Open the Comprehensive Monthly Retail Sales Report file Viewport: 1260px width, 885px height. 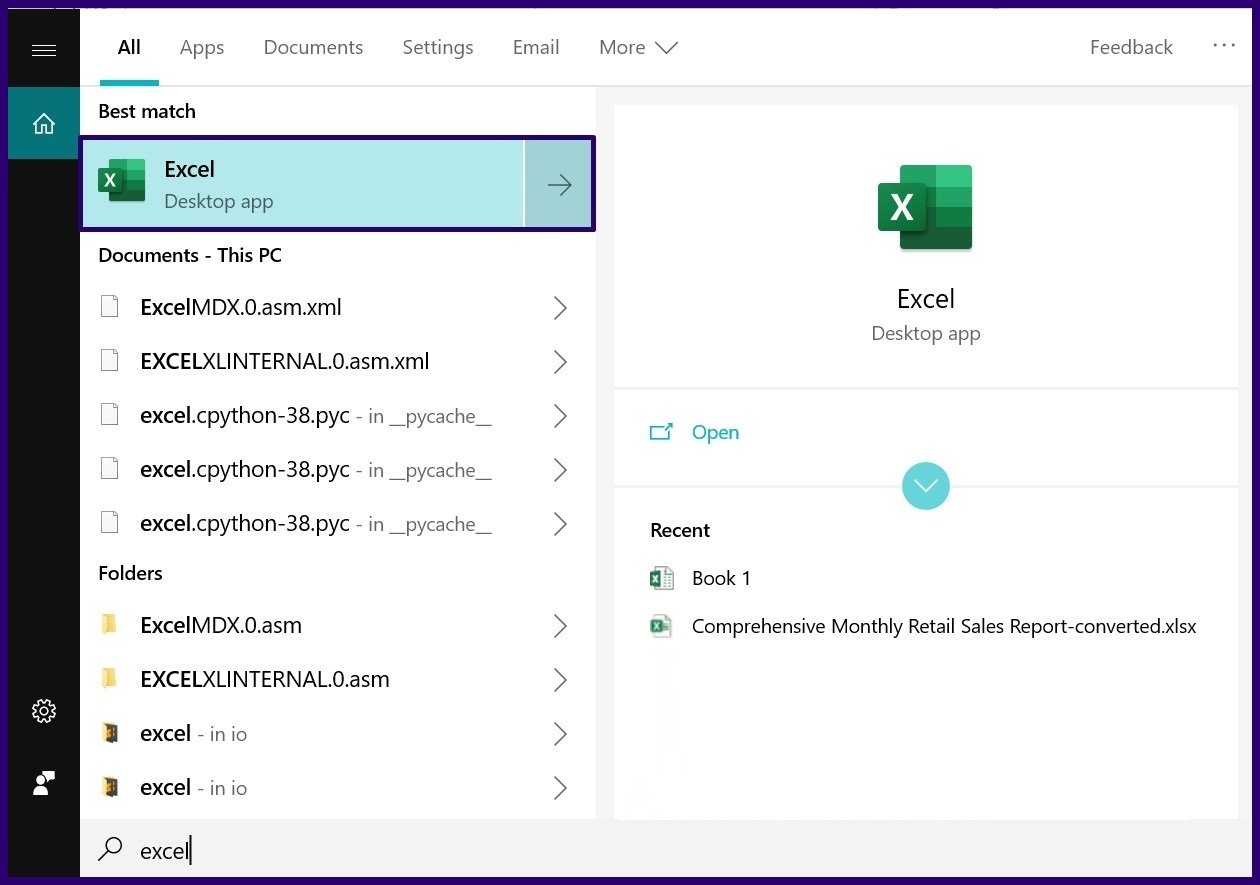click(x=943, y=627)
